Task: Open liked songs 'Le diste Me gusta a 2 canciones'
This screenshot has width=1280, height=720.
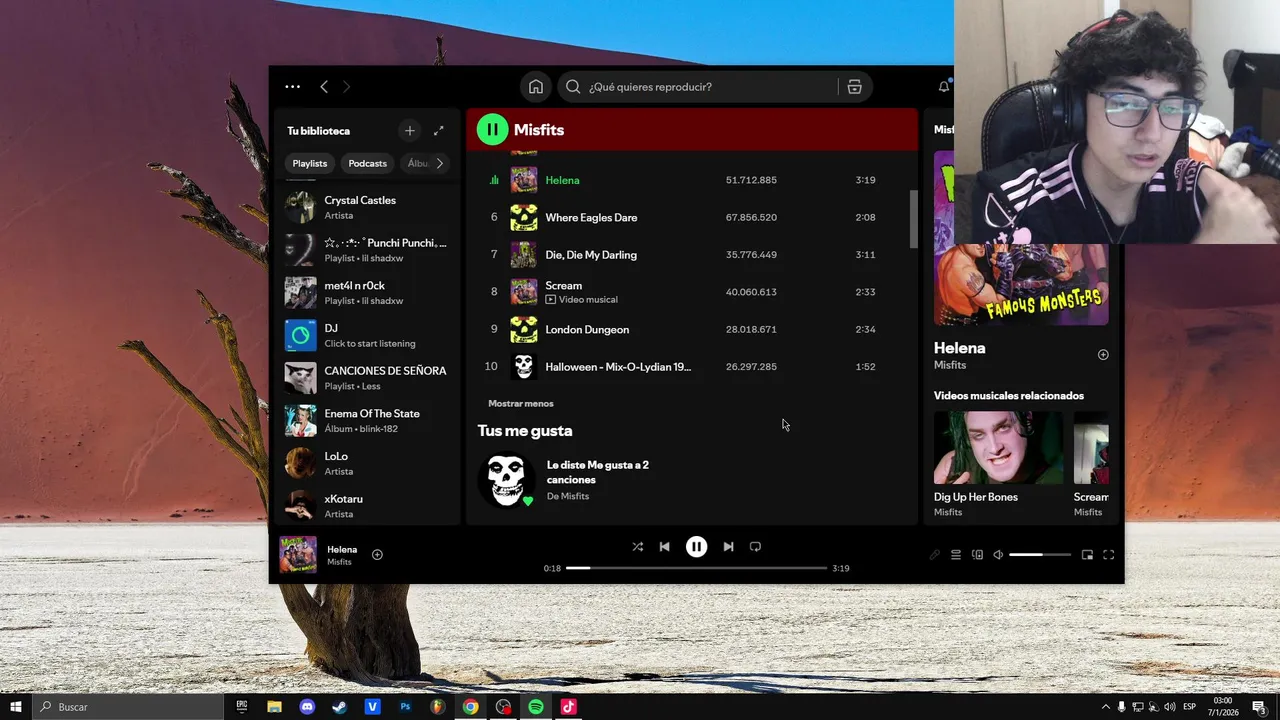Action: tap(598, 472)
